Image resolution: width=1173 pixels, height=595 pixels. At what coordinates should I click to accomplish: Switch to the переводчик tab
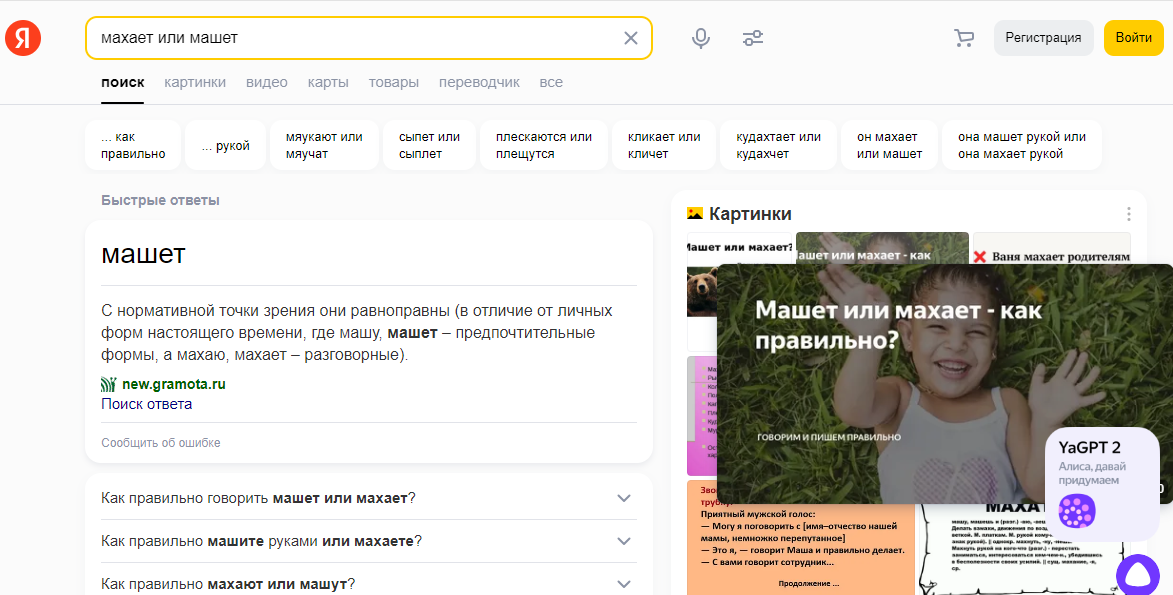[x=480, y=82]
